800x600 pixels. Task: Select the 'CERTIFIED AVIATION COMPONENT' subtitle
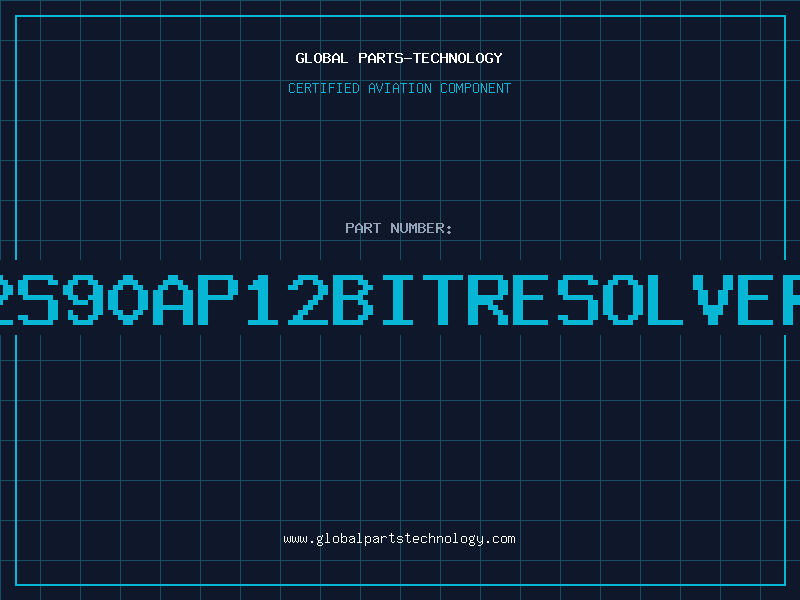click(x=399, y=88)
